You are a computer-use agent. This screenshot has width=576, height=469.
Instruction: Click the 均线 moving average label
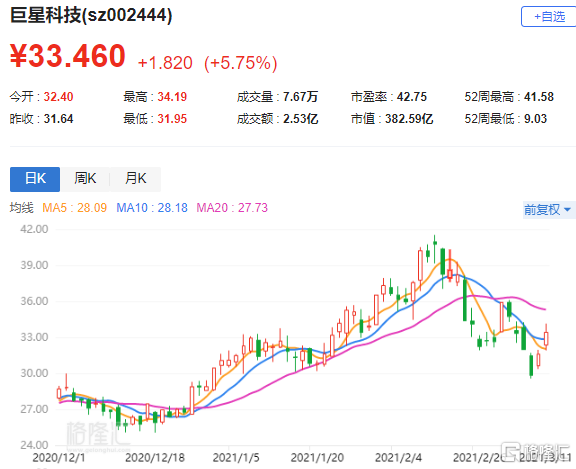pos(22,208)
